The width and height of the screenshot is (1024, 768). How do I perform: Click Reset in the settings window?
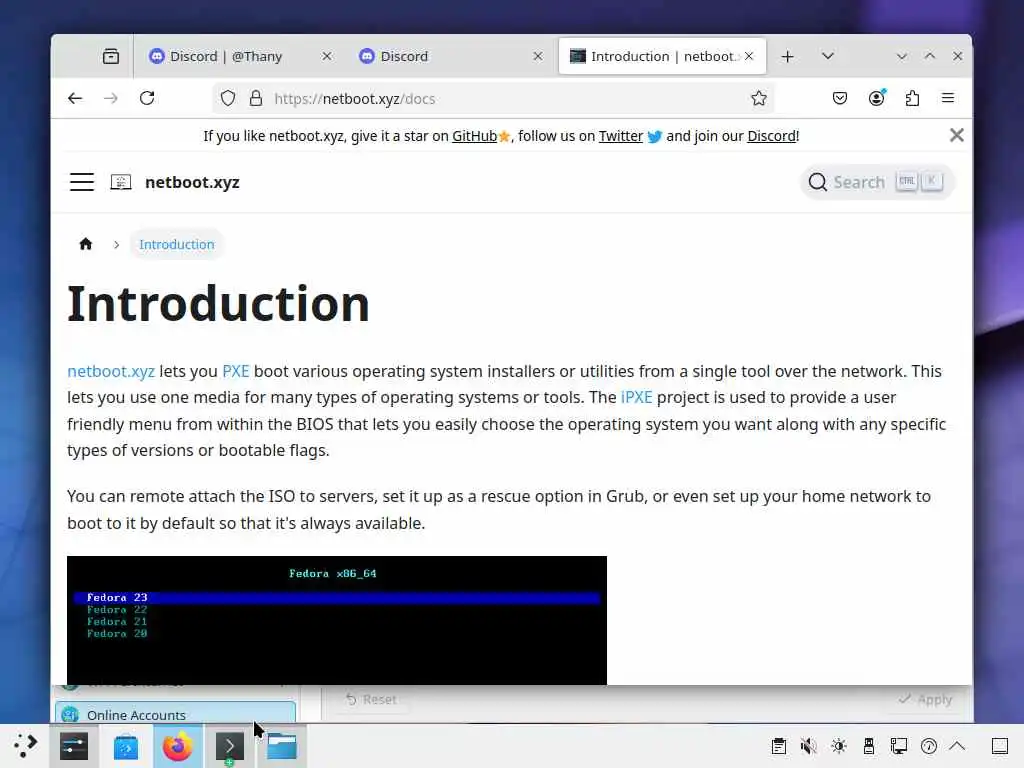[x=371, y=699]
